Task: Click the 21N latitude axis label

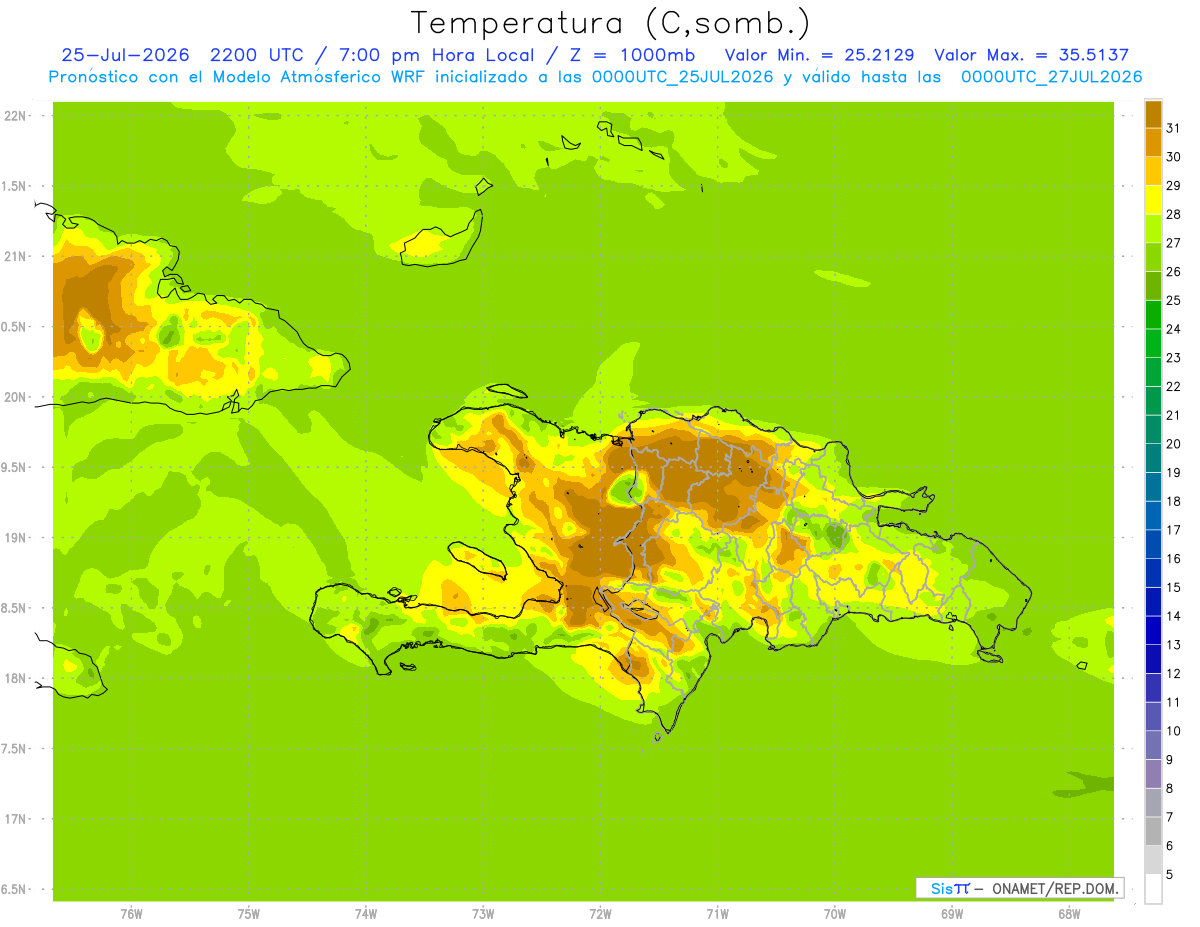Action: click(16, 256)
